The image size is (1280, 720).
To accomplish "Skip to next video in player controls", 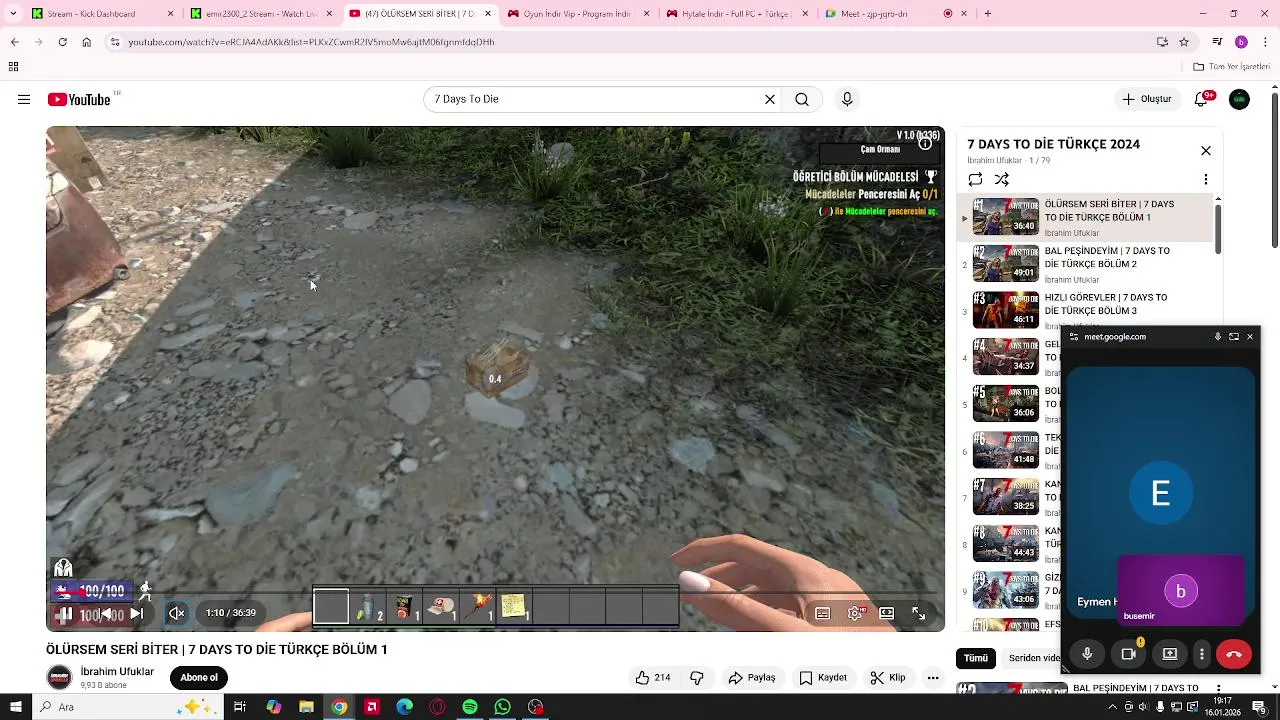I will pos(136,614).
